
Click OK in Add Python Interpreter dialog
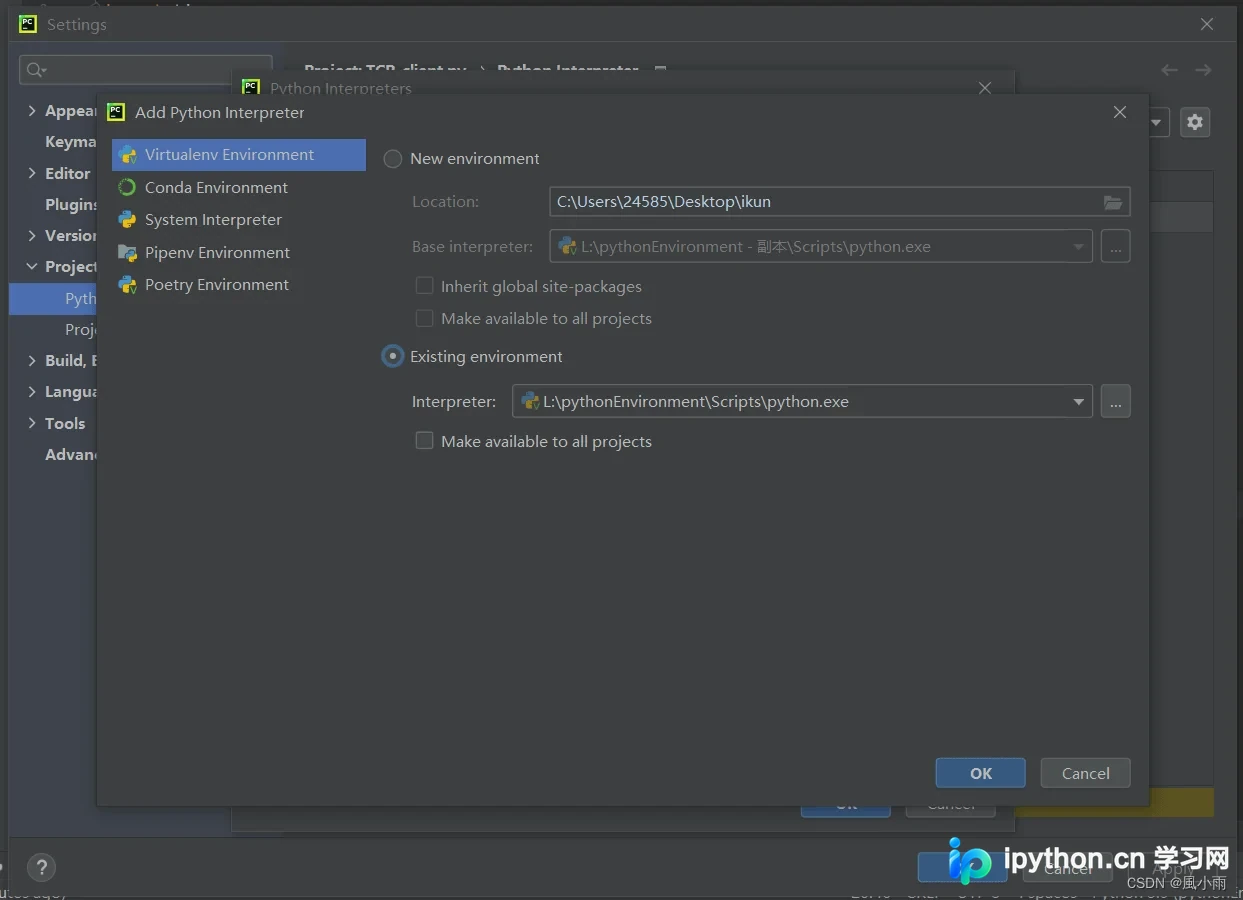(981, 773)
